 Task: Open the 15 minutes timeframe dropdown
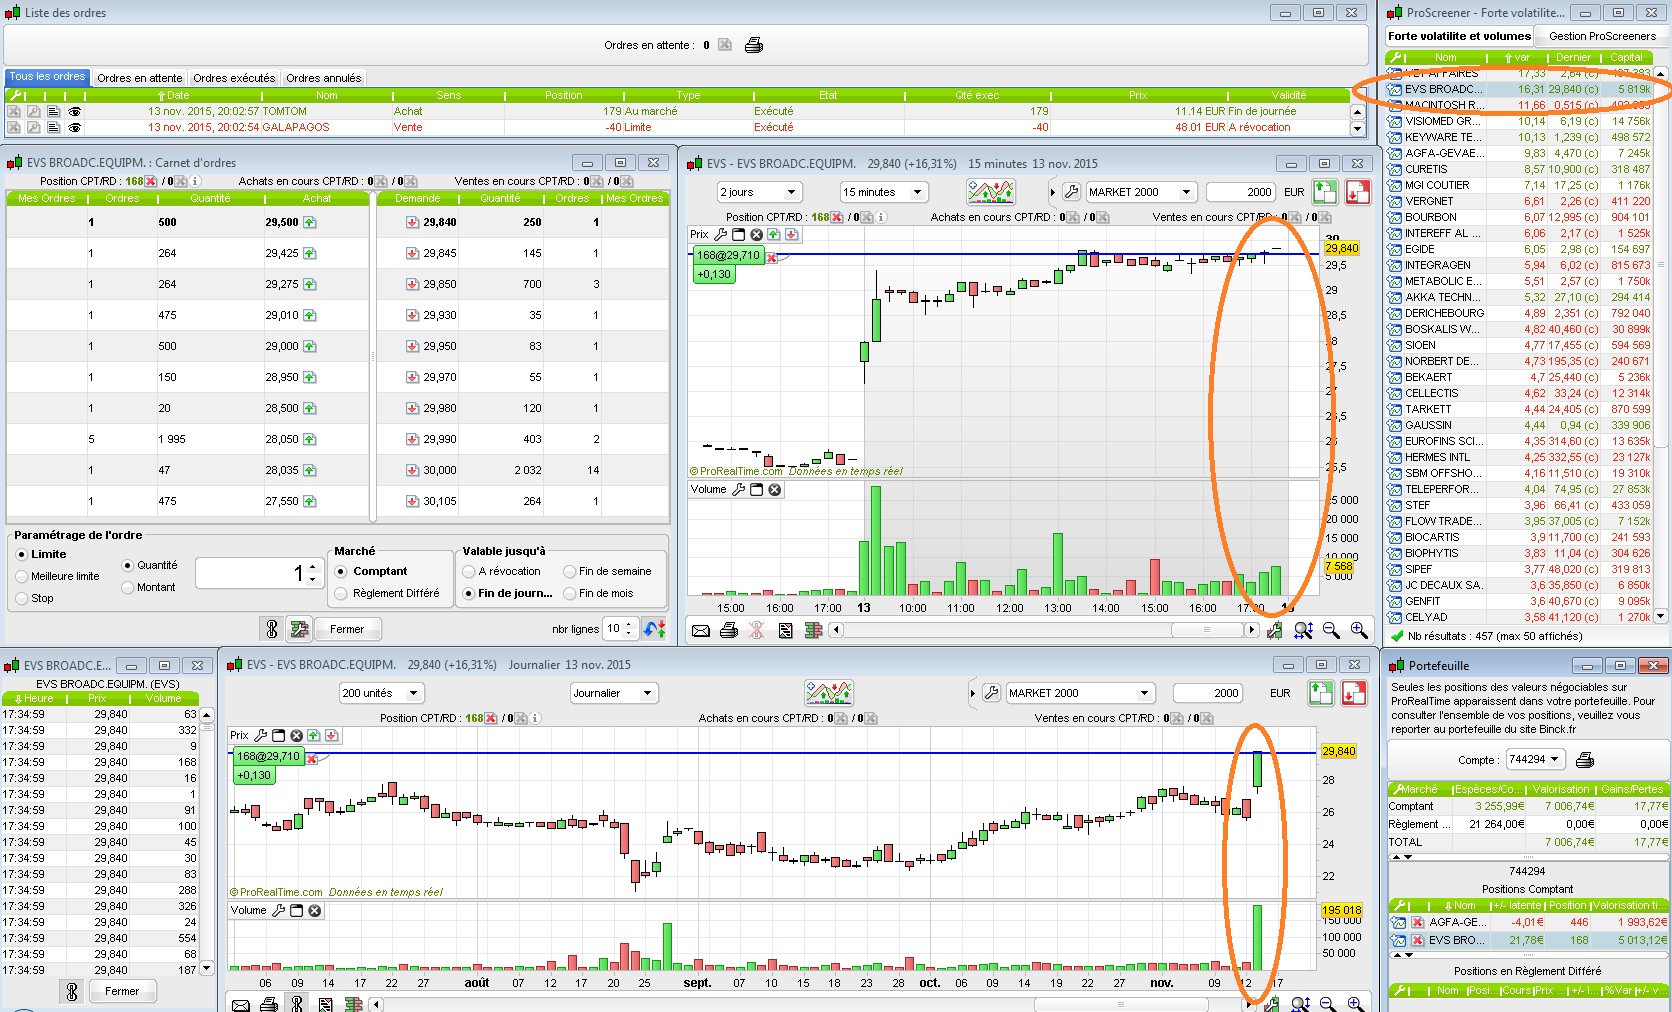click(x=885, y=192)
